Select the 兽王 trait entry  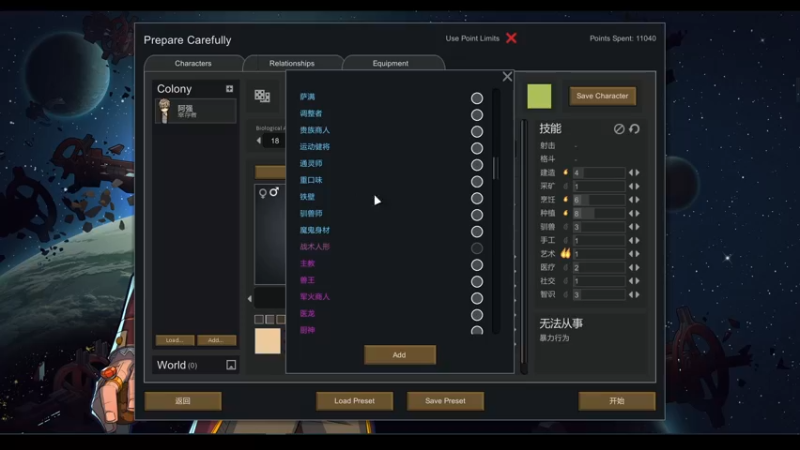307,280
